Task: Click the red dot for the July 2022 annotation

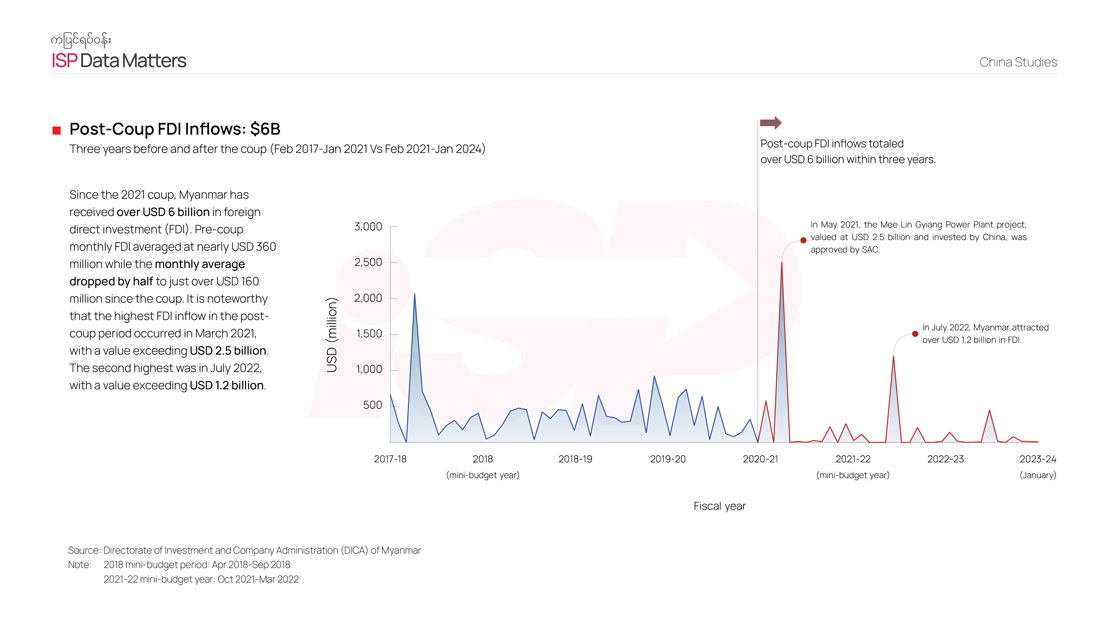Action: pos(914,334)
